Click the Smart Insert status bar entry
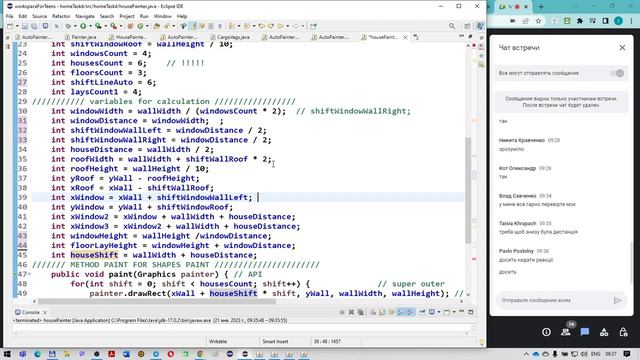640x360 pixels. [x=275, y=342]
